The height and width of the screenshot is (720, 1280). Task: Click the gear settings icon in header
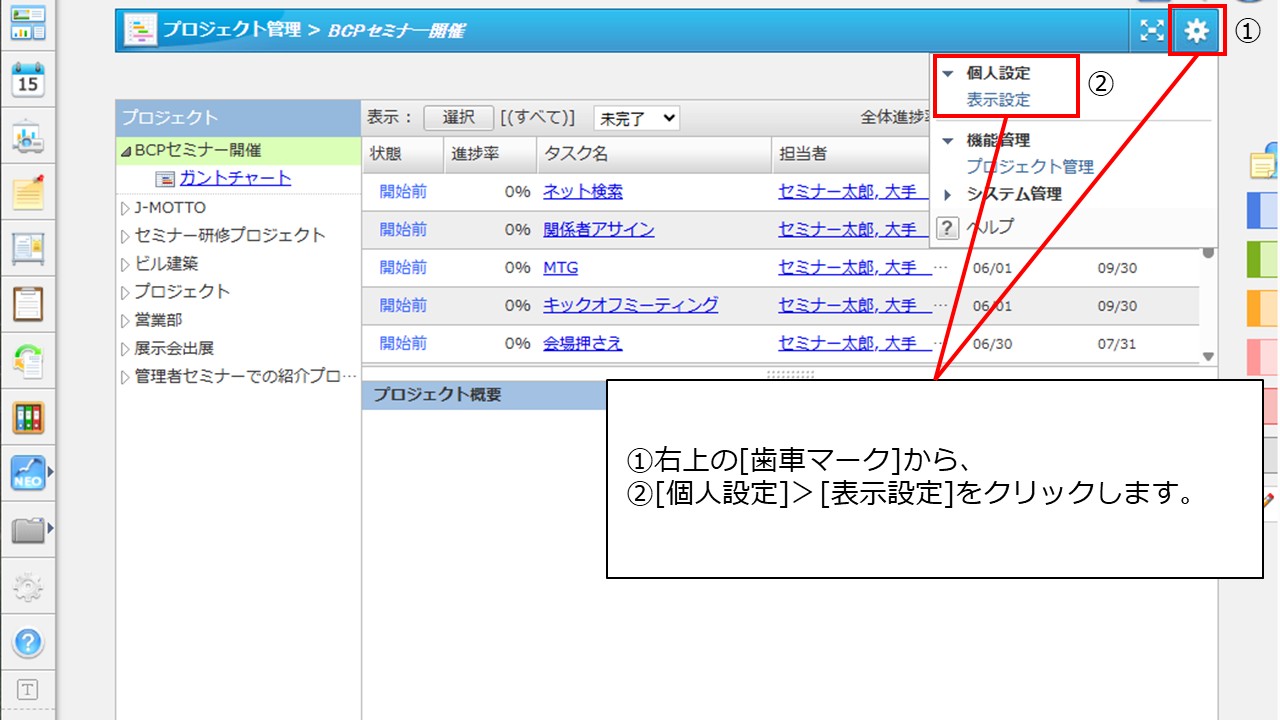(1196, 32)
